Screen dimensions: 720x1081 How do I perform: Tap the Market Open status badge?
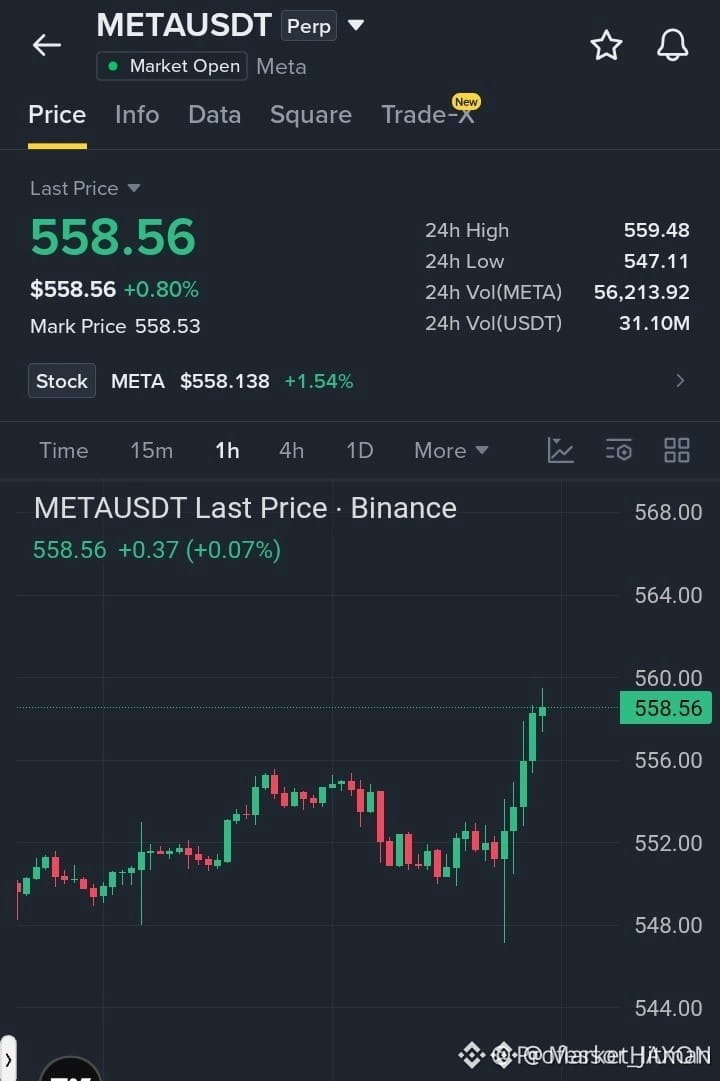172,66
